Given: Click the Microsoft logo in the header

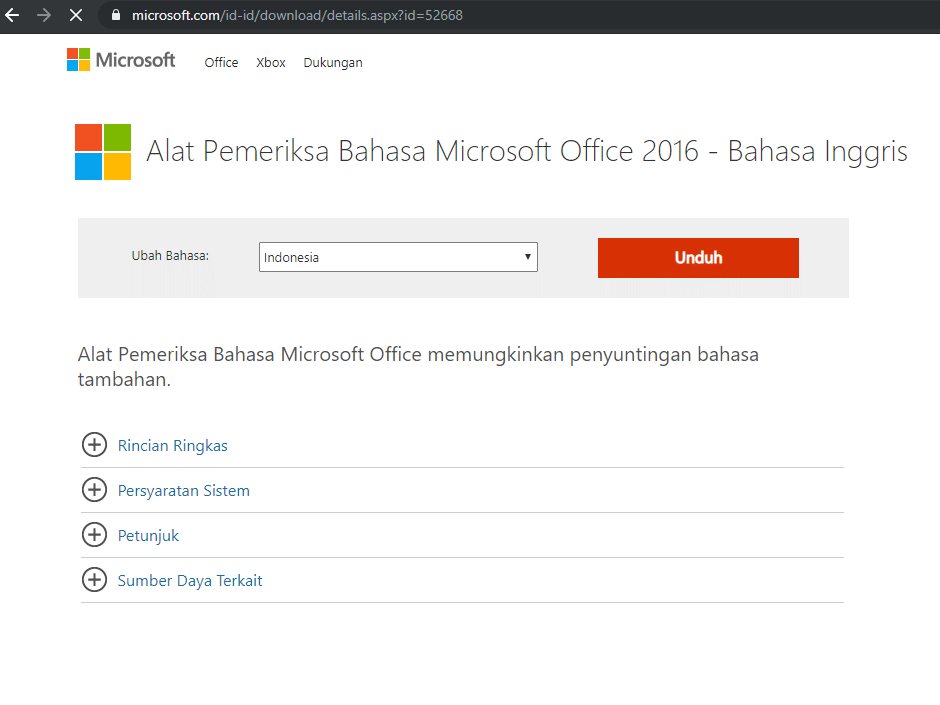Looking at the screenshot, I should [x=120, y=59].
